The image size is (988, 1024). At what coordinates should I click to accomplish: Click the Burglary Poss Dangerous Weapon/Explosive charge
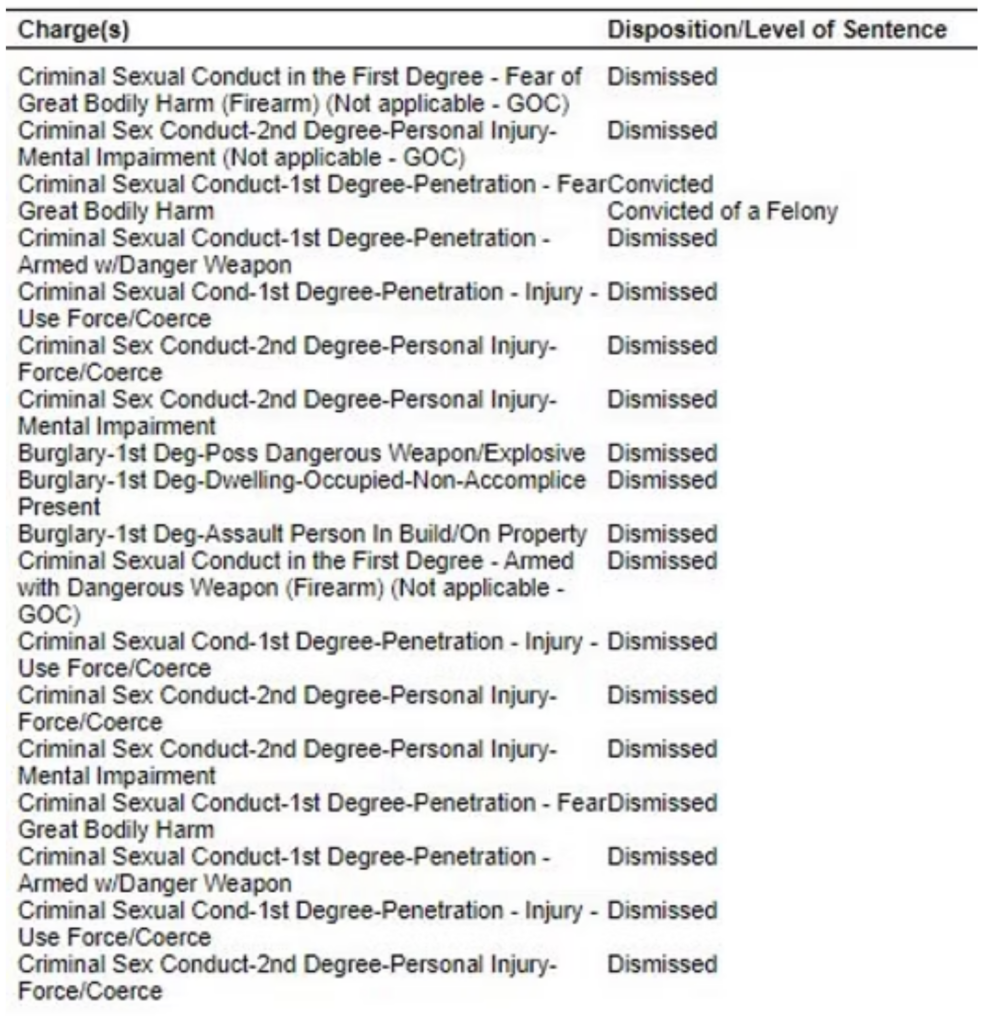pos(302,454)
